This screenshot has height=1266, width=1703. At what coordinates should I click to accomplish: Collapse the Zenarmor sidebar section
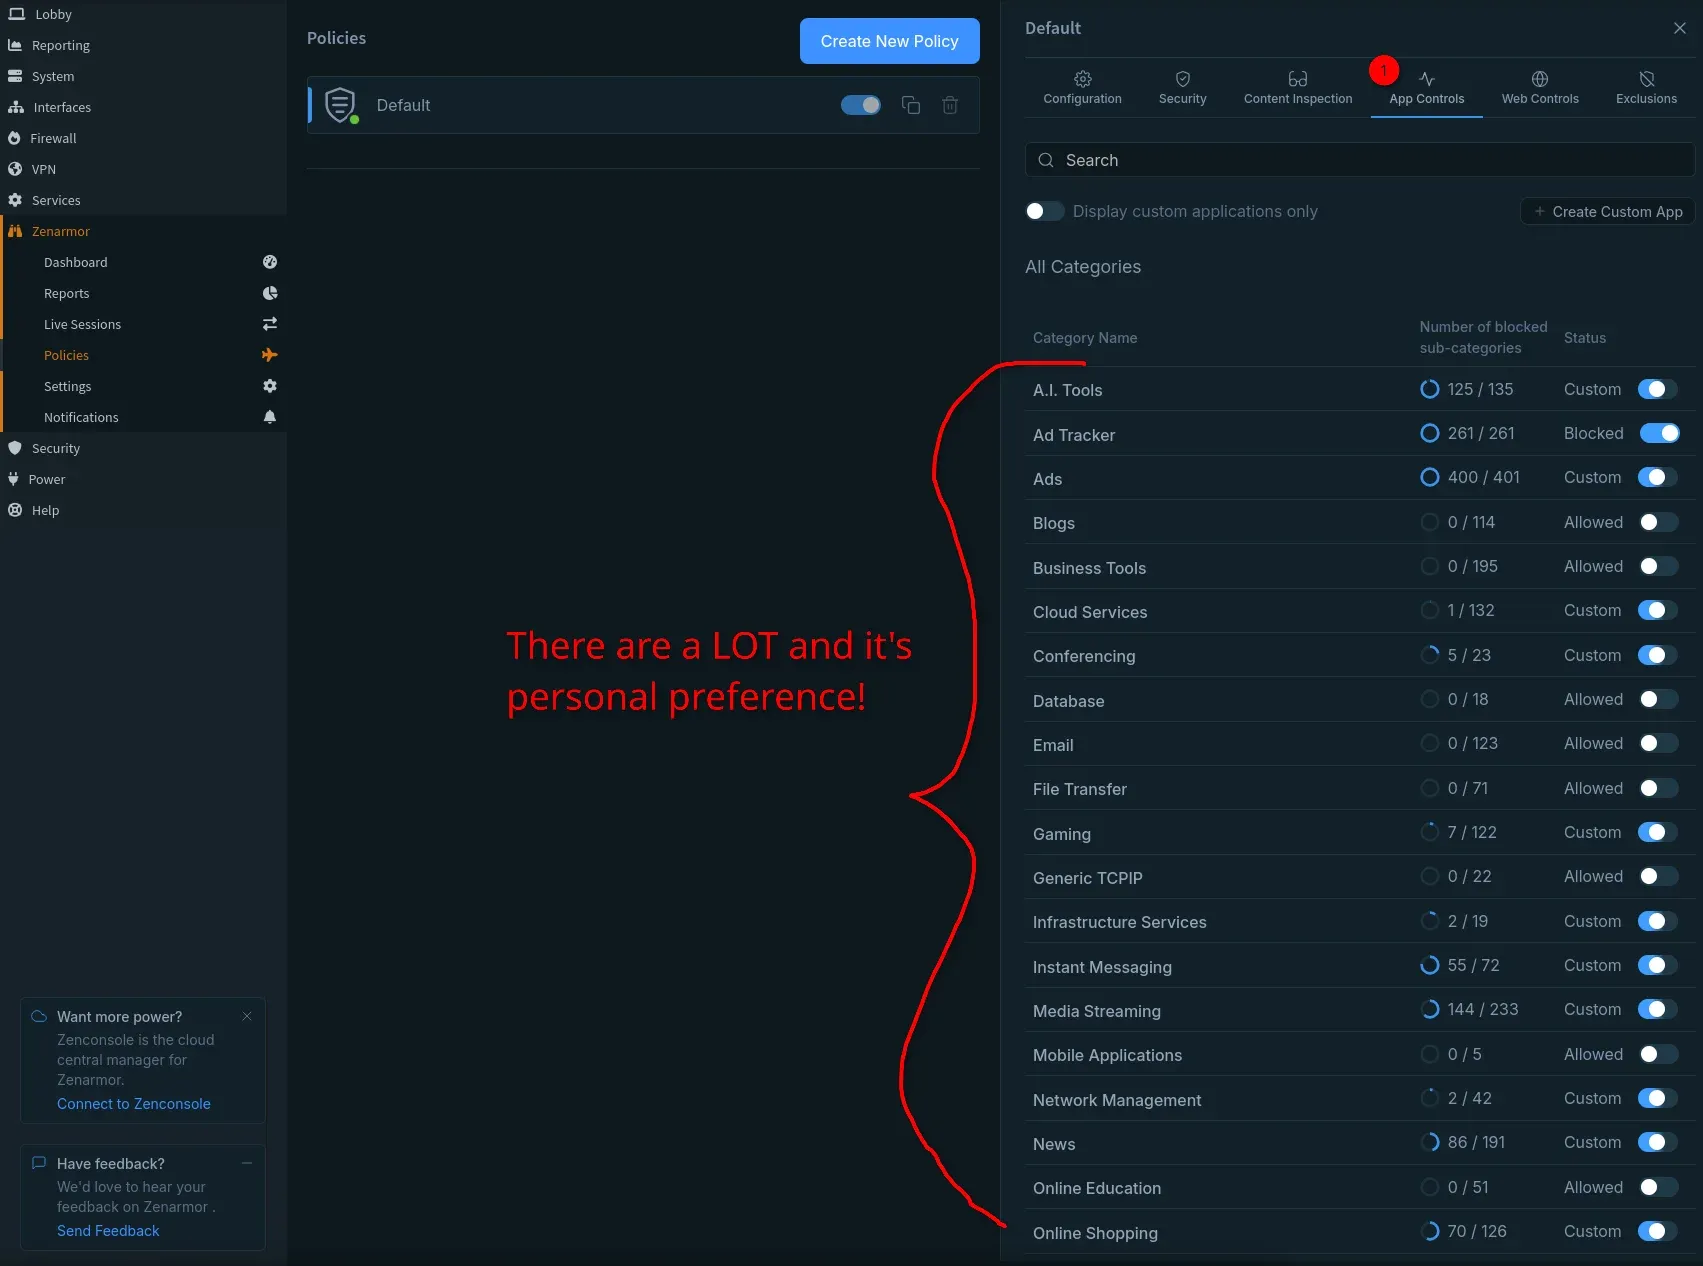point(60,231)
